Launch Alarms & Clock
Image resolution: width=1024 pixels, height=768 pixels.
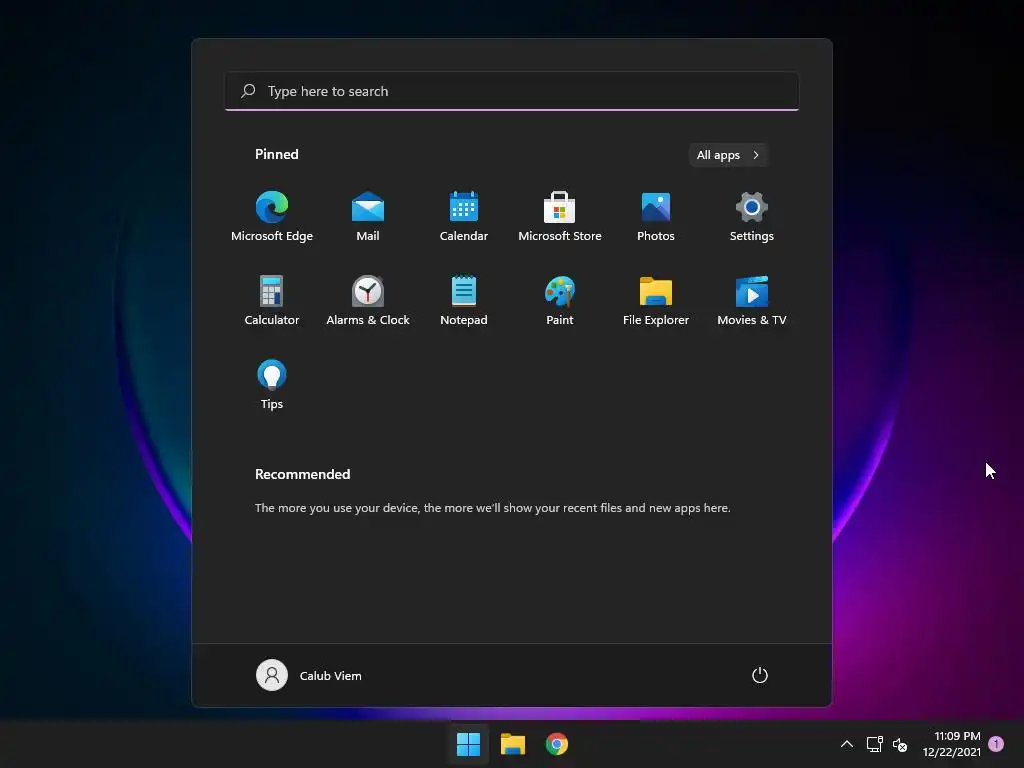coord(368,300)
